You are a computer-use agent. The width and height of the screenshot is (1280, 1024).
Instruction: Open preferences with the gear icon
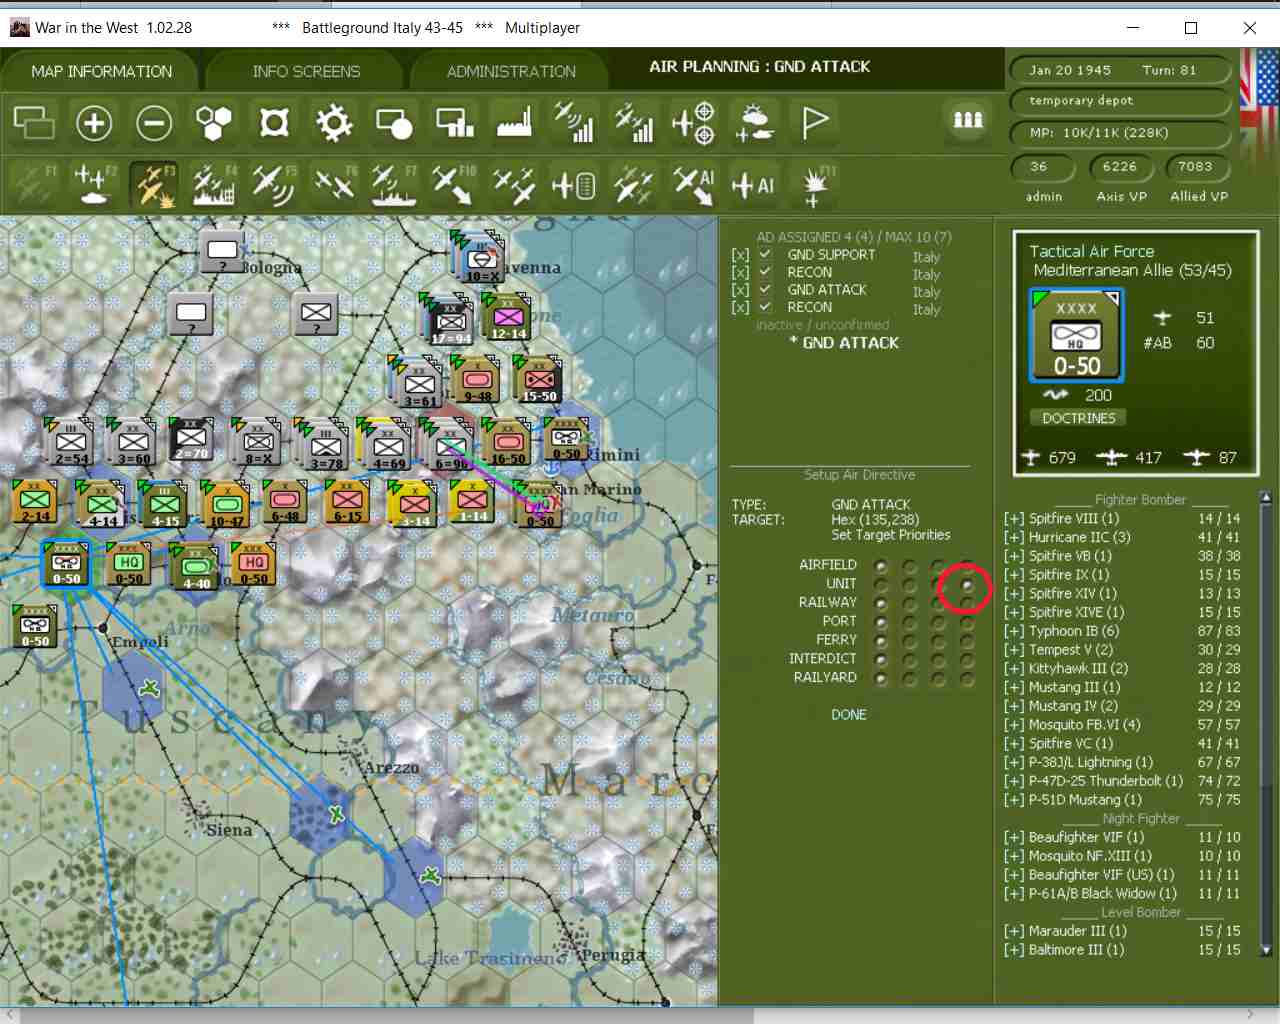334,123
